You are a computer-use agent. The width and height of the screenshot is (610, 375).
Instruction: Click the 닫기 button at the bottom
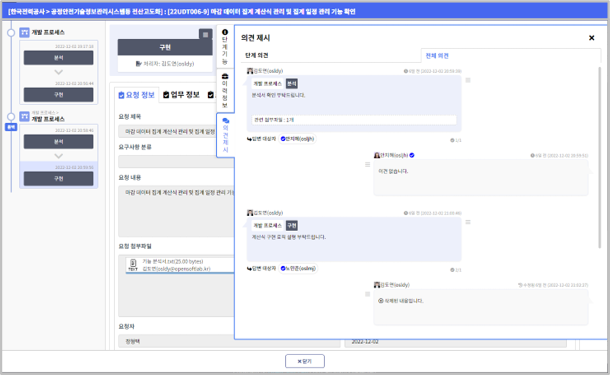pyautogui.click(x=305, y=361)
